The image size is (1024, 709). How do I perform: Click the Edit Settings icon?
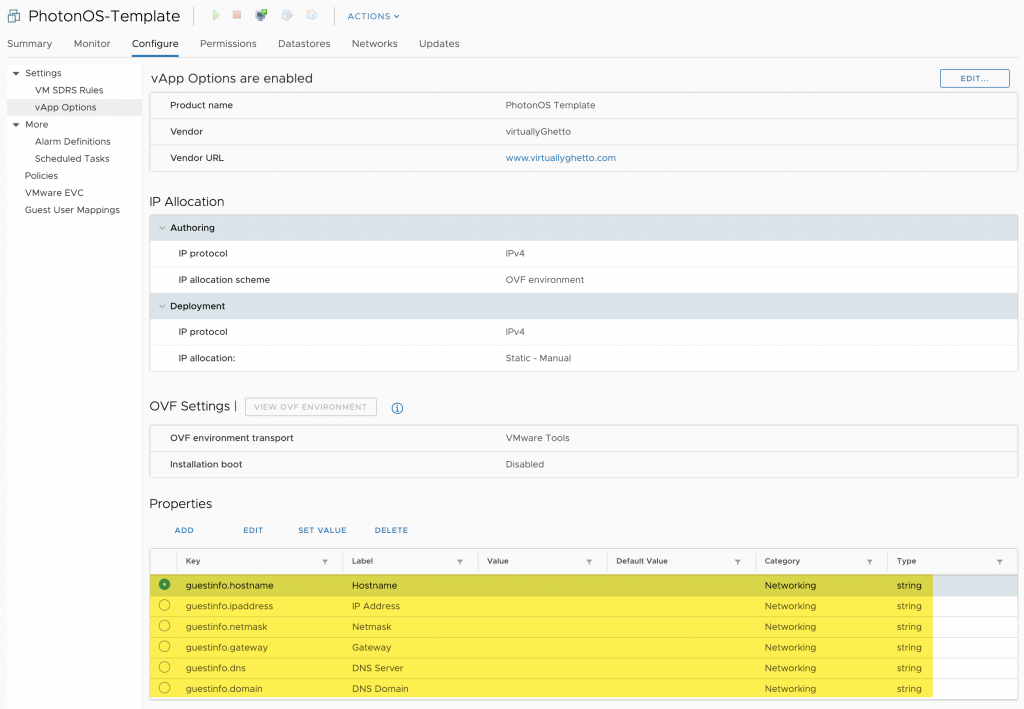(285, 15)
